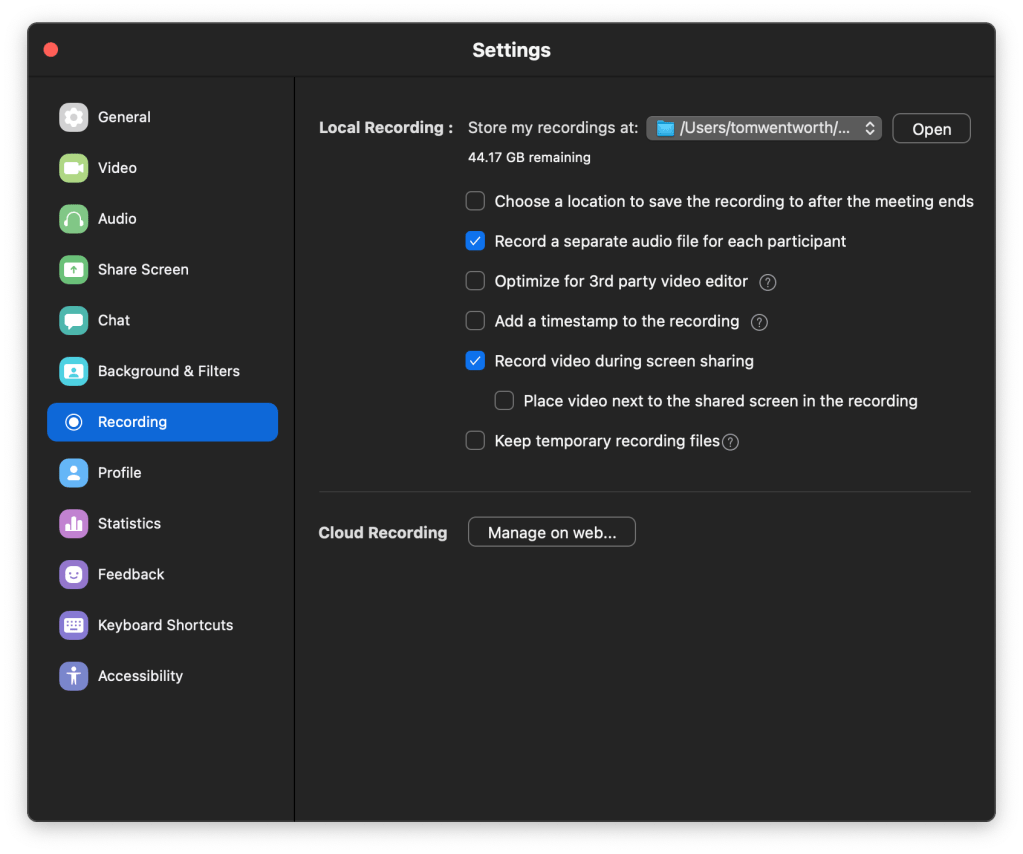Screen dimensions: 1023x854
Task: Select the Statistics bar chart icon
Action: (x=74, y=524)
